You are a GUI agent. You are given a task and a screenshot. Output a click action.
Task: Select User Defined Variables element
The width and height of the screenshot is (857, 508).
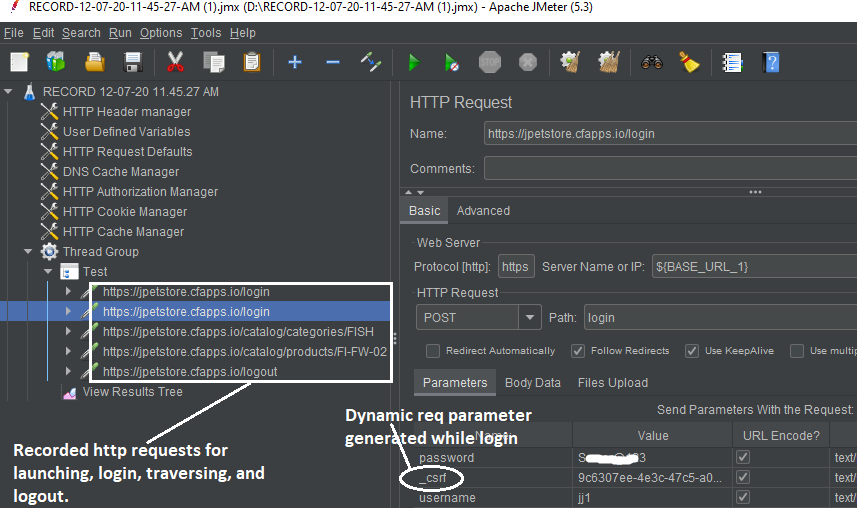[126, 132]
